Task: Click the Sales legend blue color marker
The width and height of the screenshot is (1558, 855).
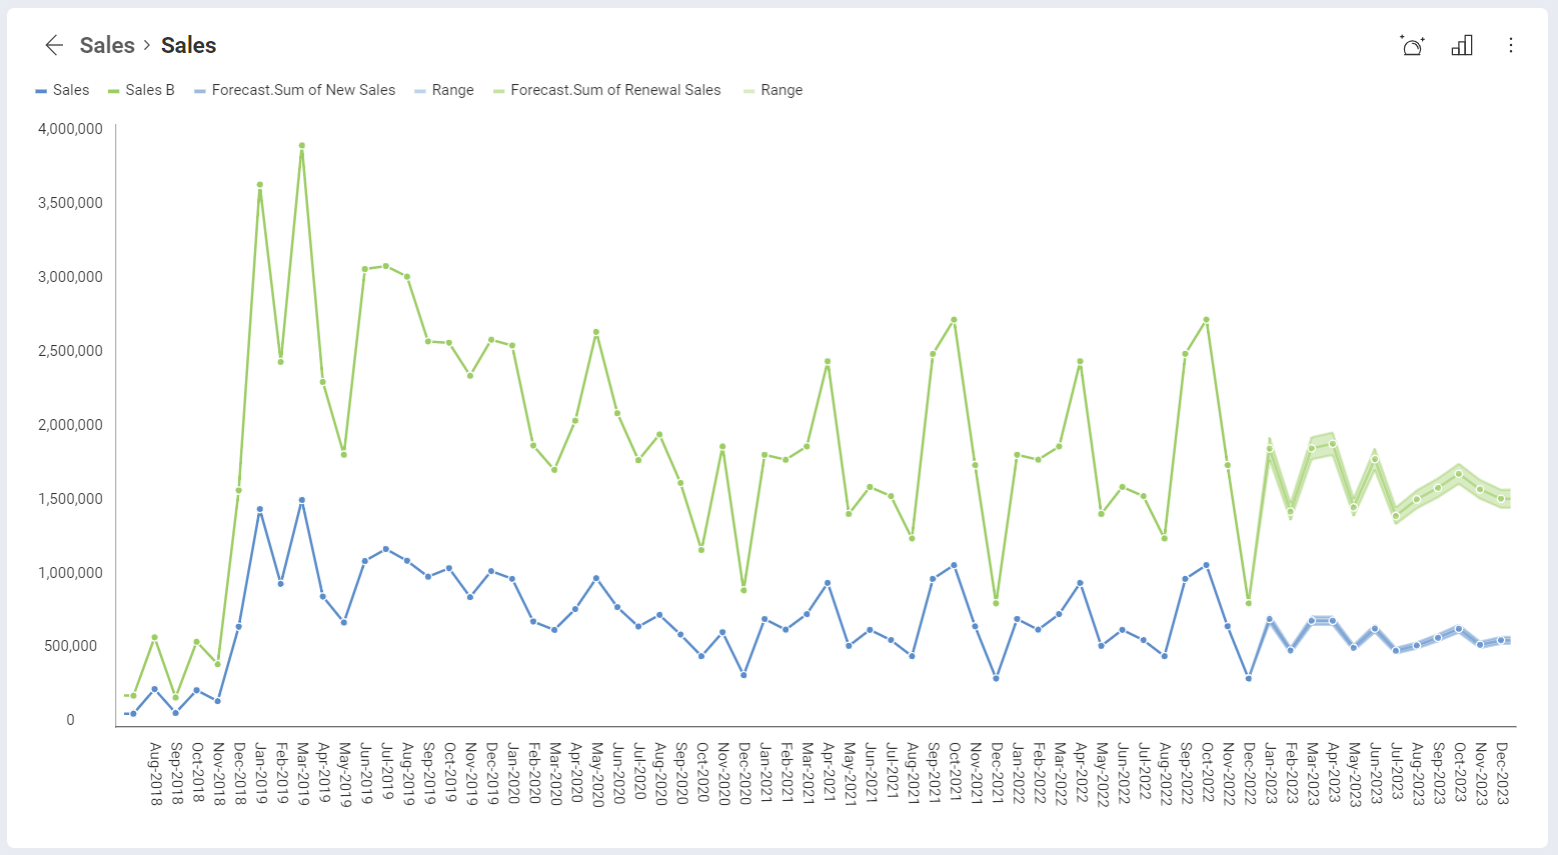Action: pos(41,91)
